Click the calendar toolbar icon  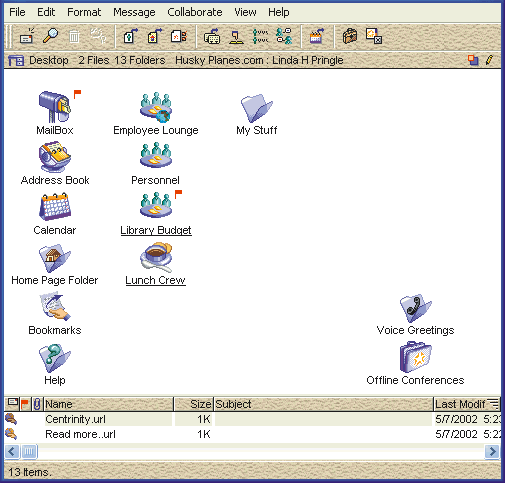click(317, 36)
